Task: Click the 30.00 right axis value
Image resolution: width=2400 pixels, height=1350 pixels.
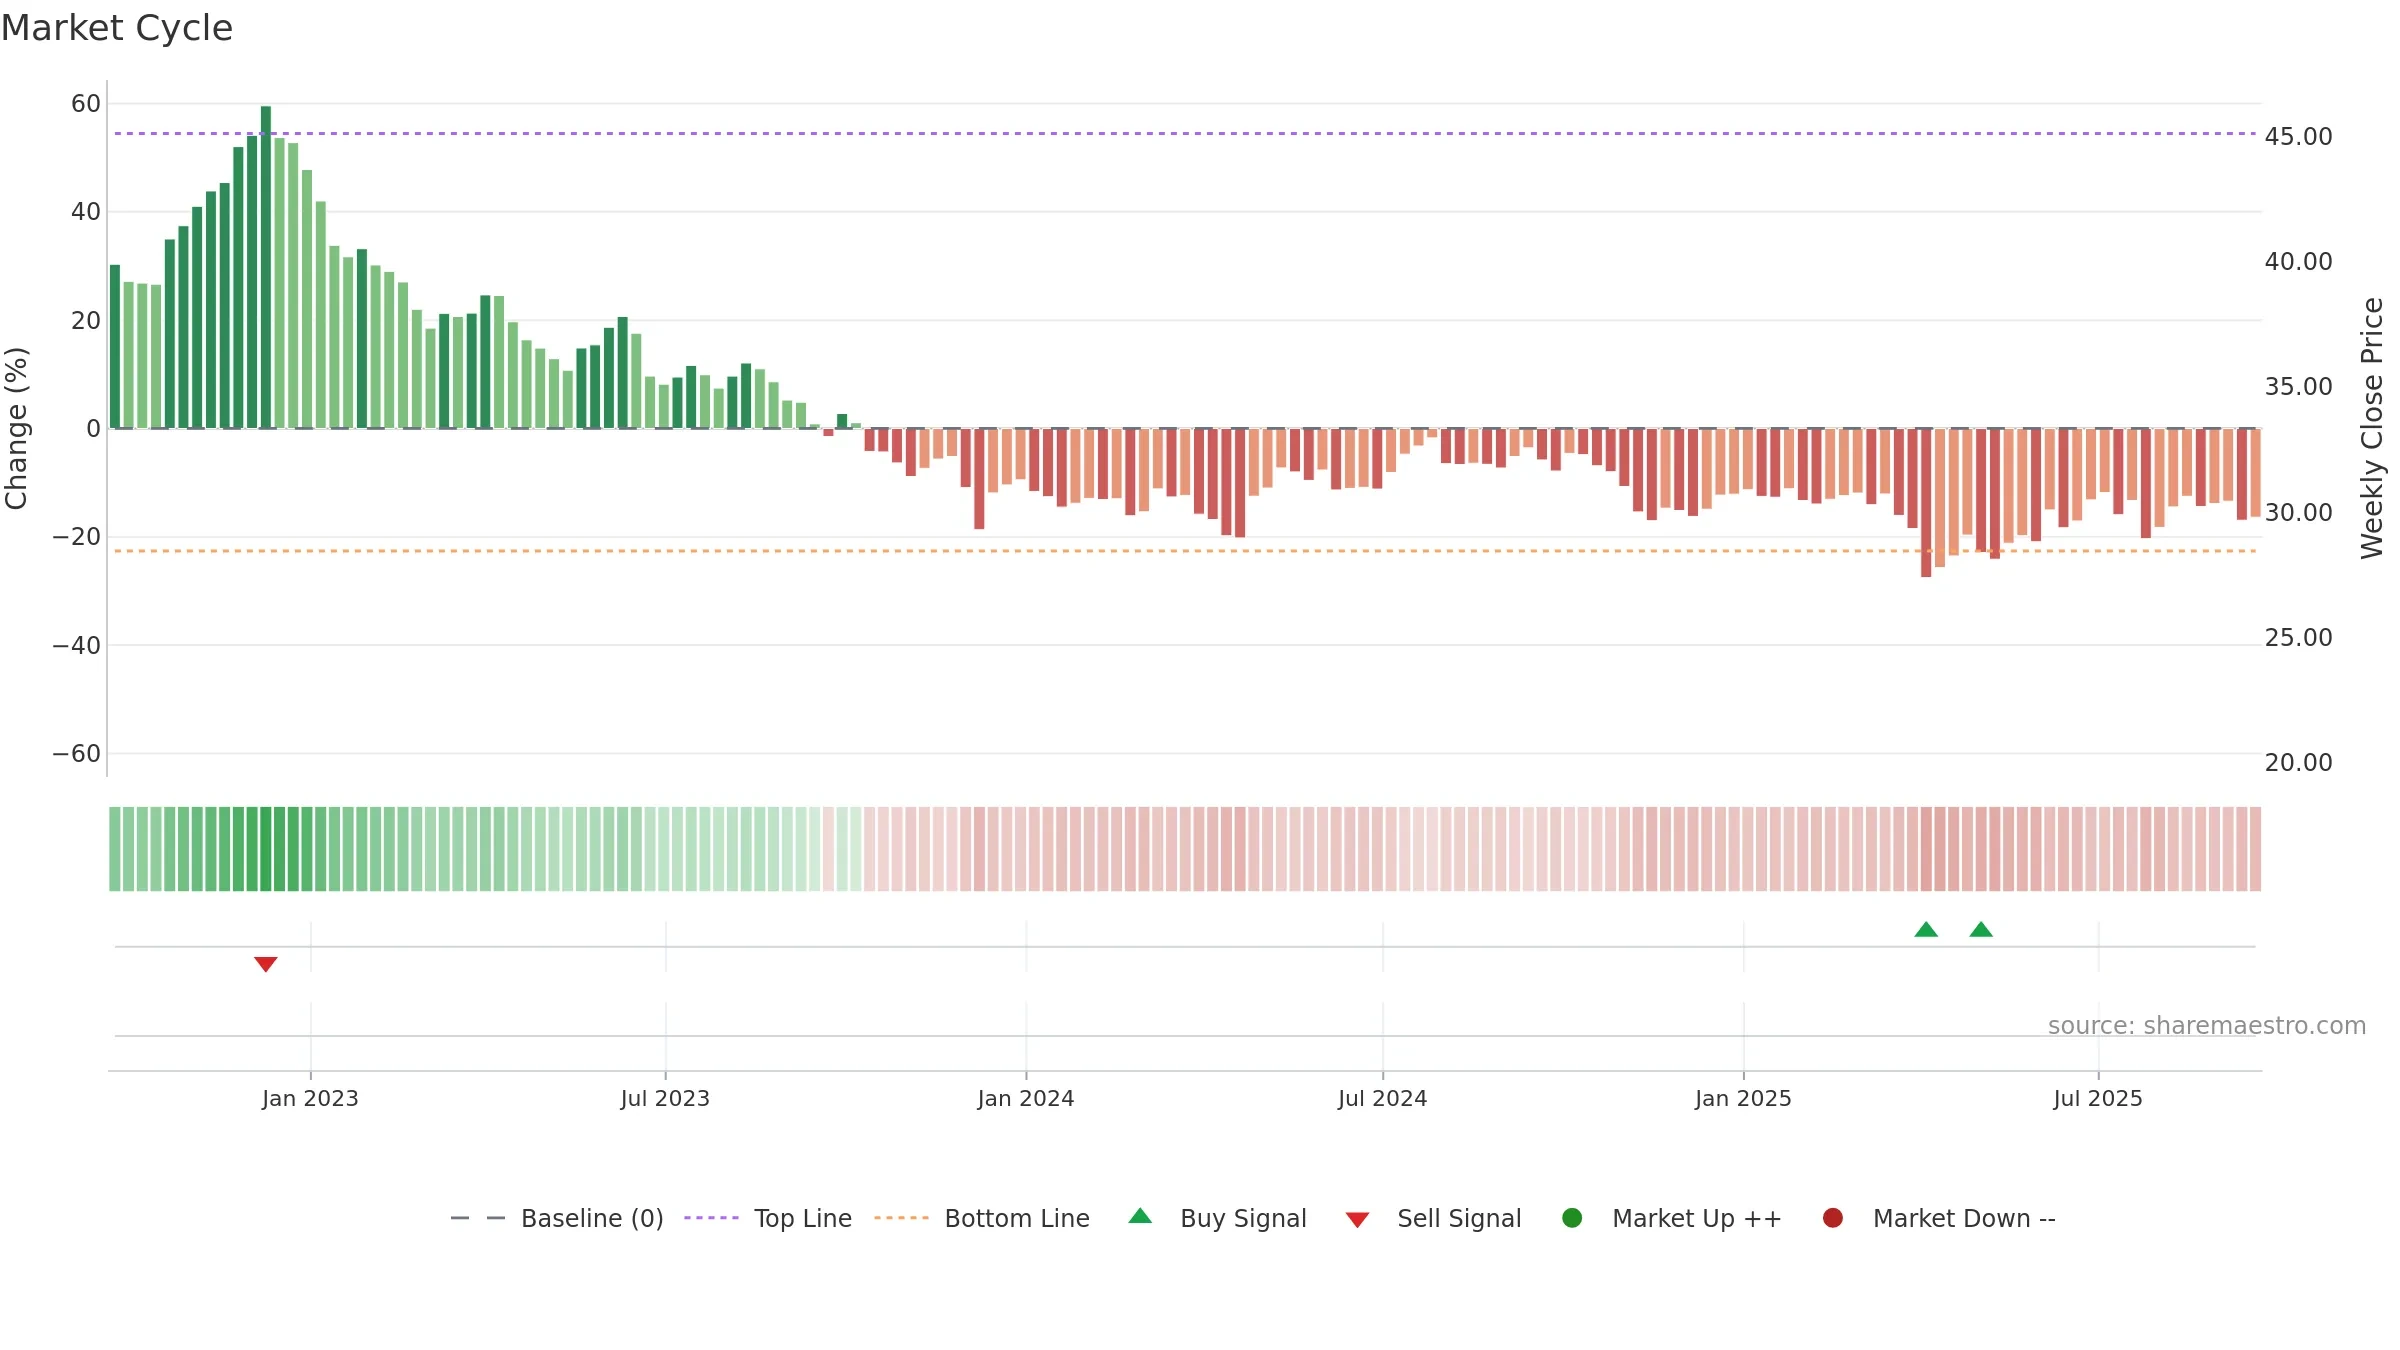Action: [x=2298, y=512]
